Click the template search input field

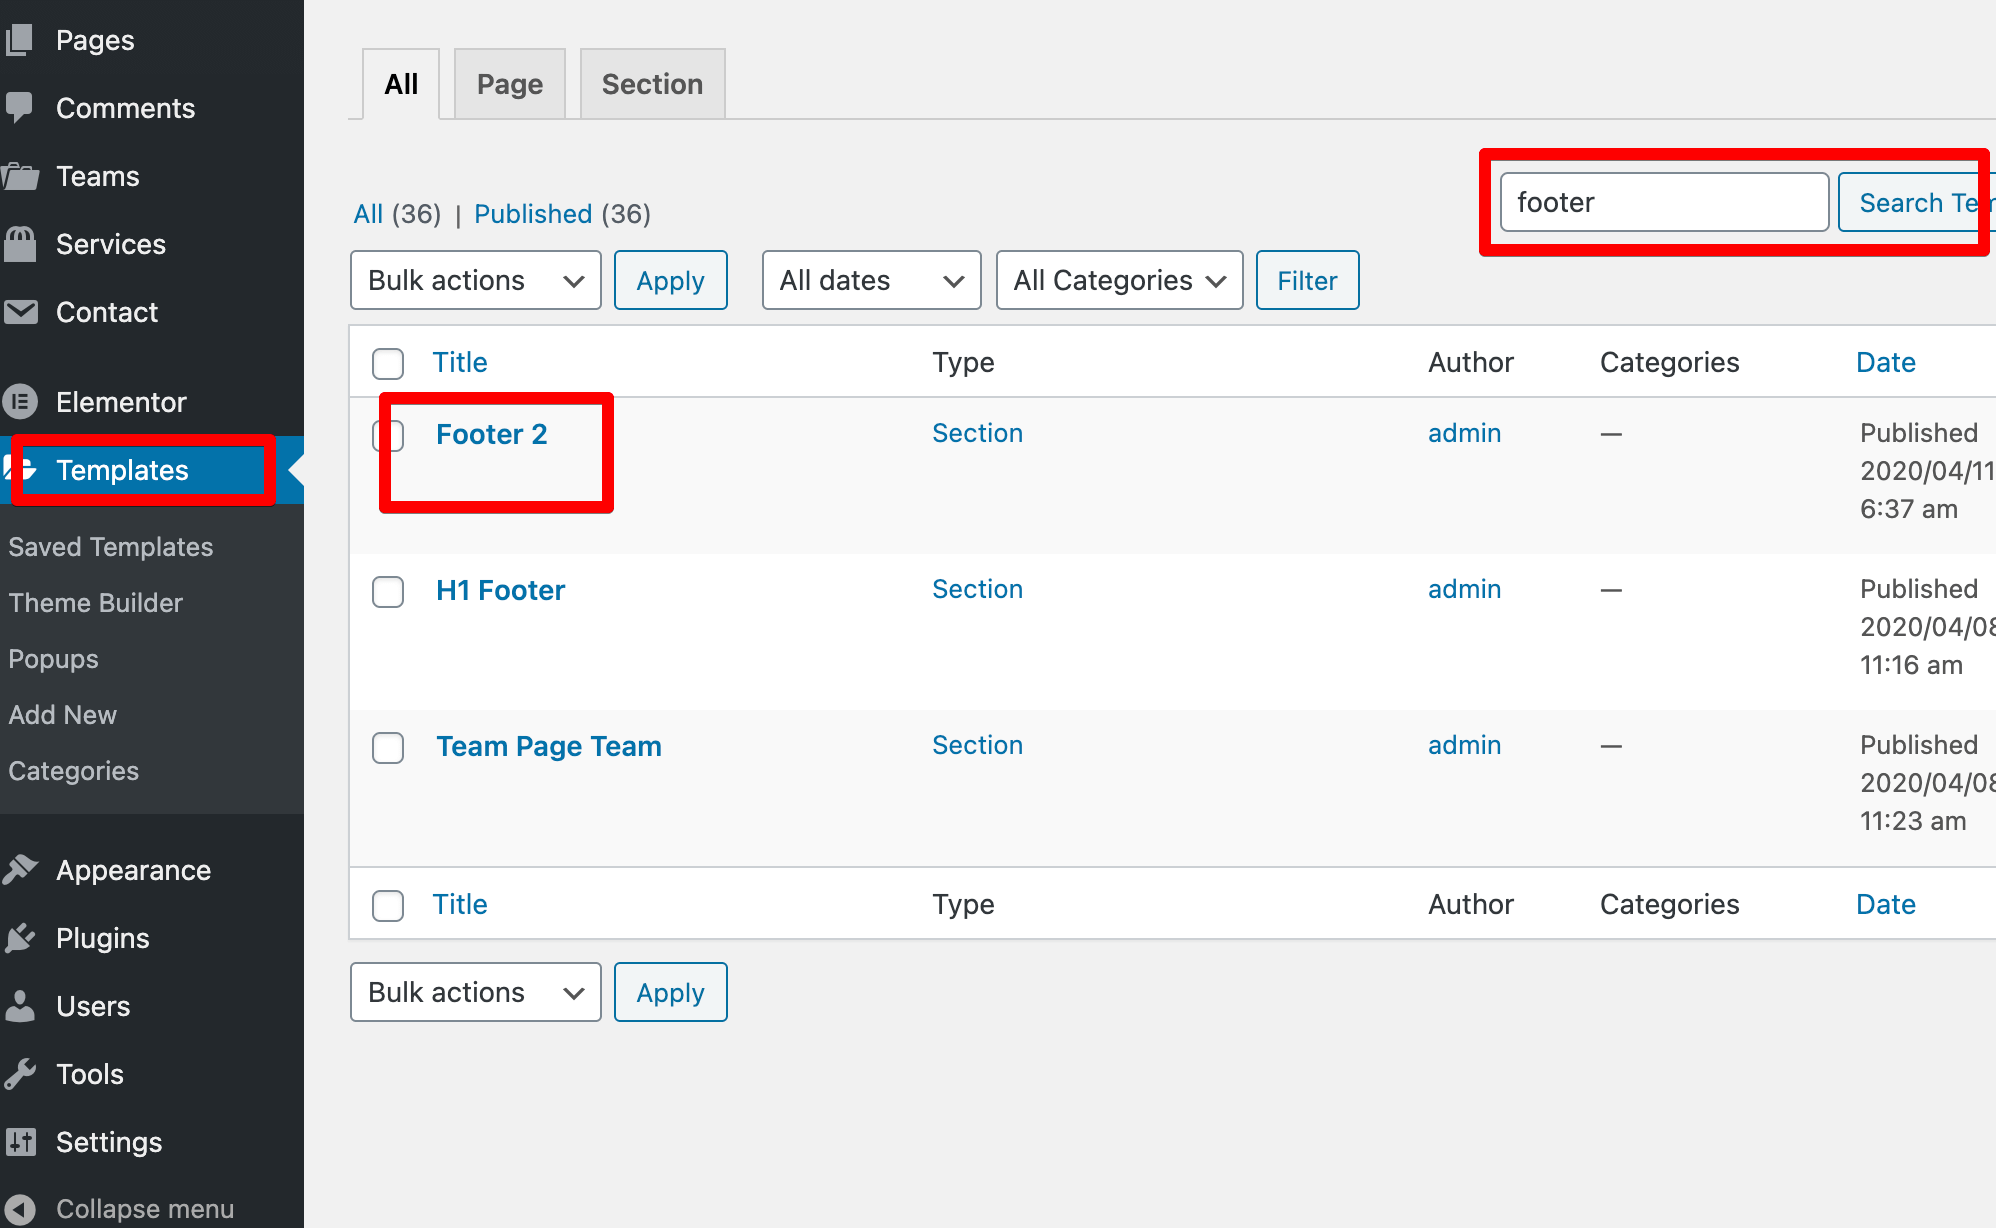1664,202
